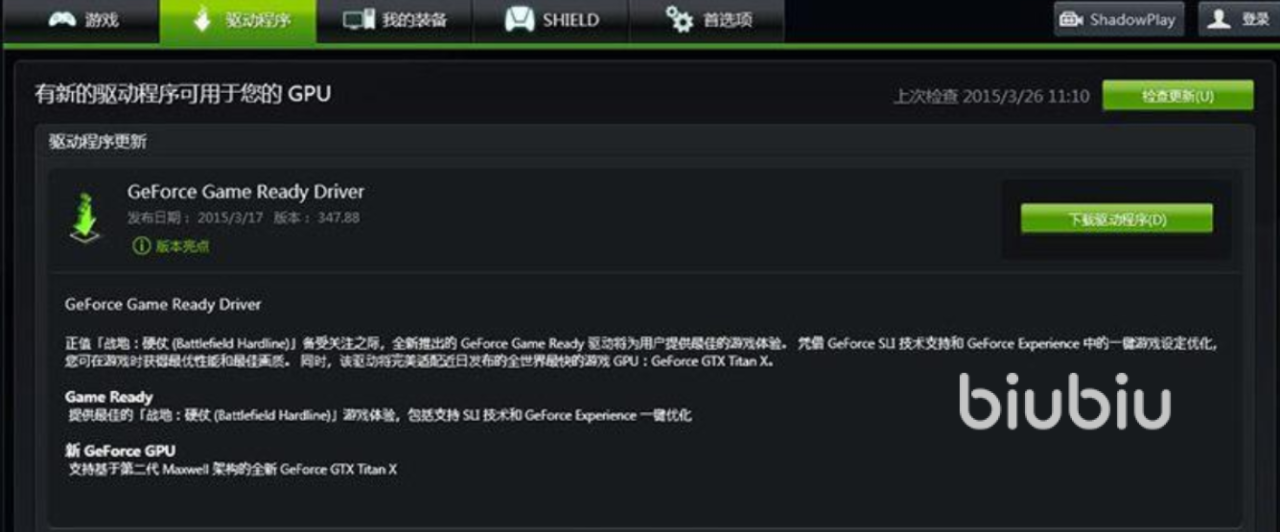Image resolution: width=1280 pixels, height=532 pixels.
Task: Click the green driver download arrow graphic
Action: coord(86,214)
